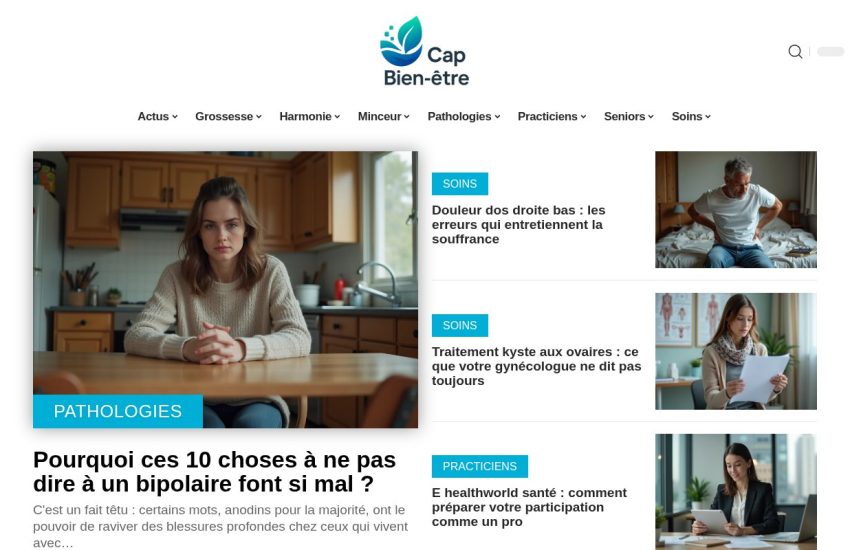Open the Grossesse dropdown menu
Viewport: 850px width, 550px height.
click(228, 117)
